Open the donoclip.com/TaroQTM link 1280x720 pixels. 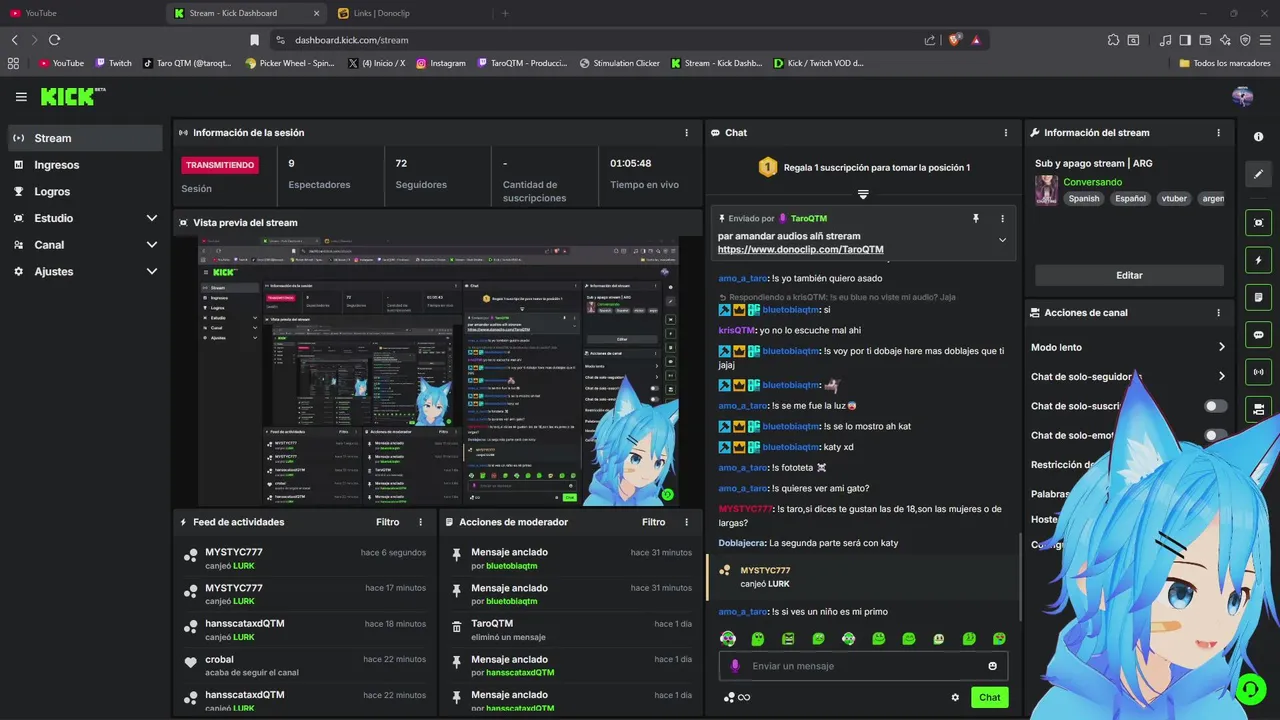tap(800, 249)
